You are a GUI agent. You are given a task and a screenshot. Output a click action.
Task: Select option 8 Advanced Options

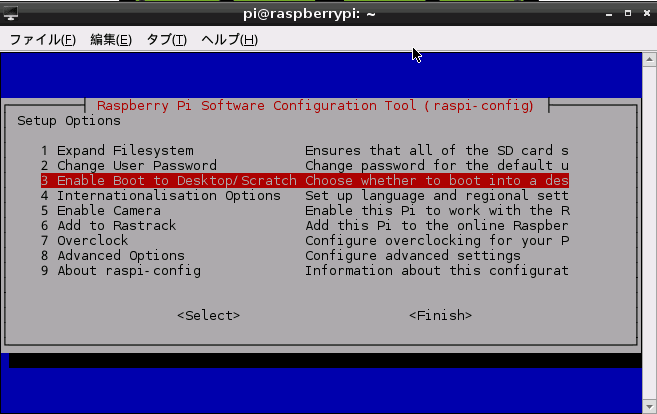click(x=113, y=256)
